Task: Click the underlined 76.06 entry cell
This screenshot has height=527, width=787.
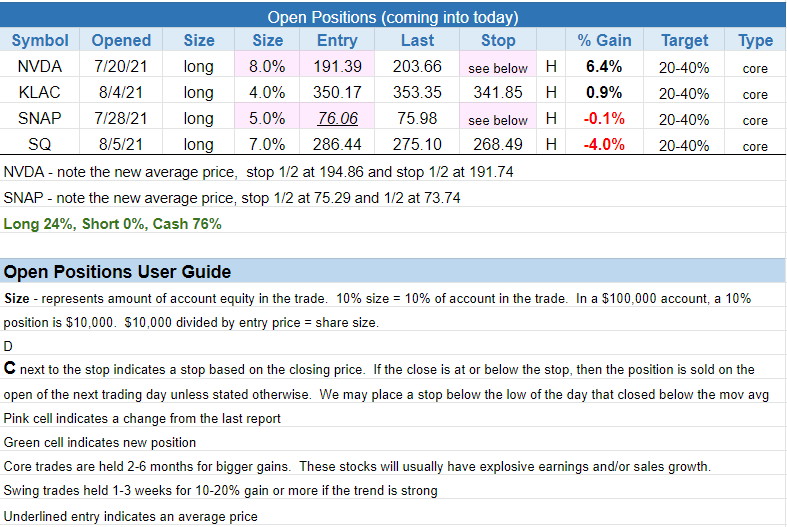Action: 337,118
